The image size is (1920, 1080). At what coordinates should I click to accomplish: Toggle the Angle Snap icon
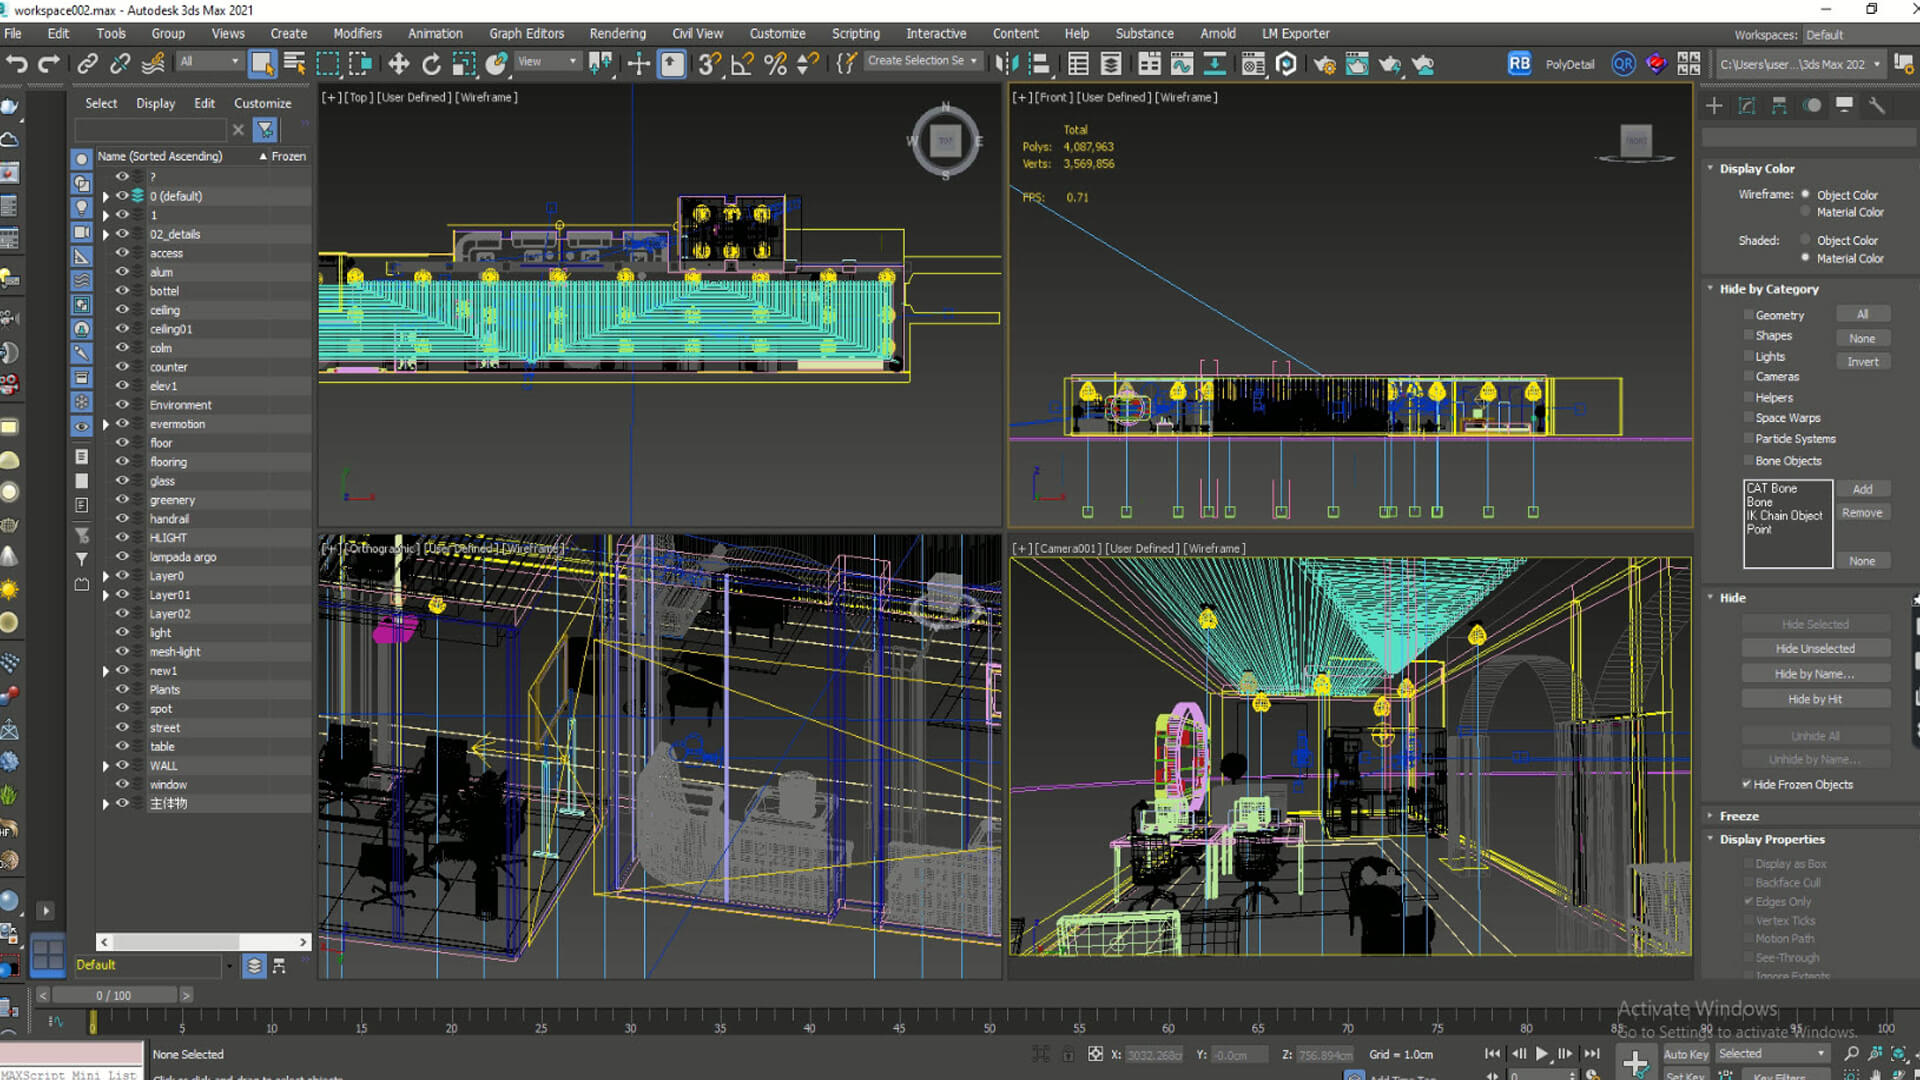click(742, 64)
